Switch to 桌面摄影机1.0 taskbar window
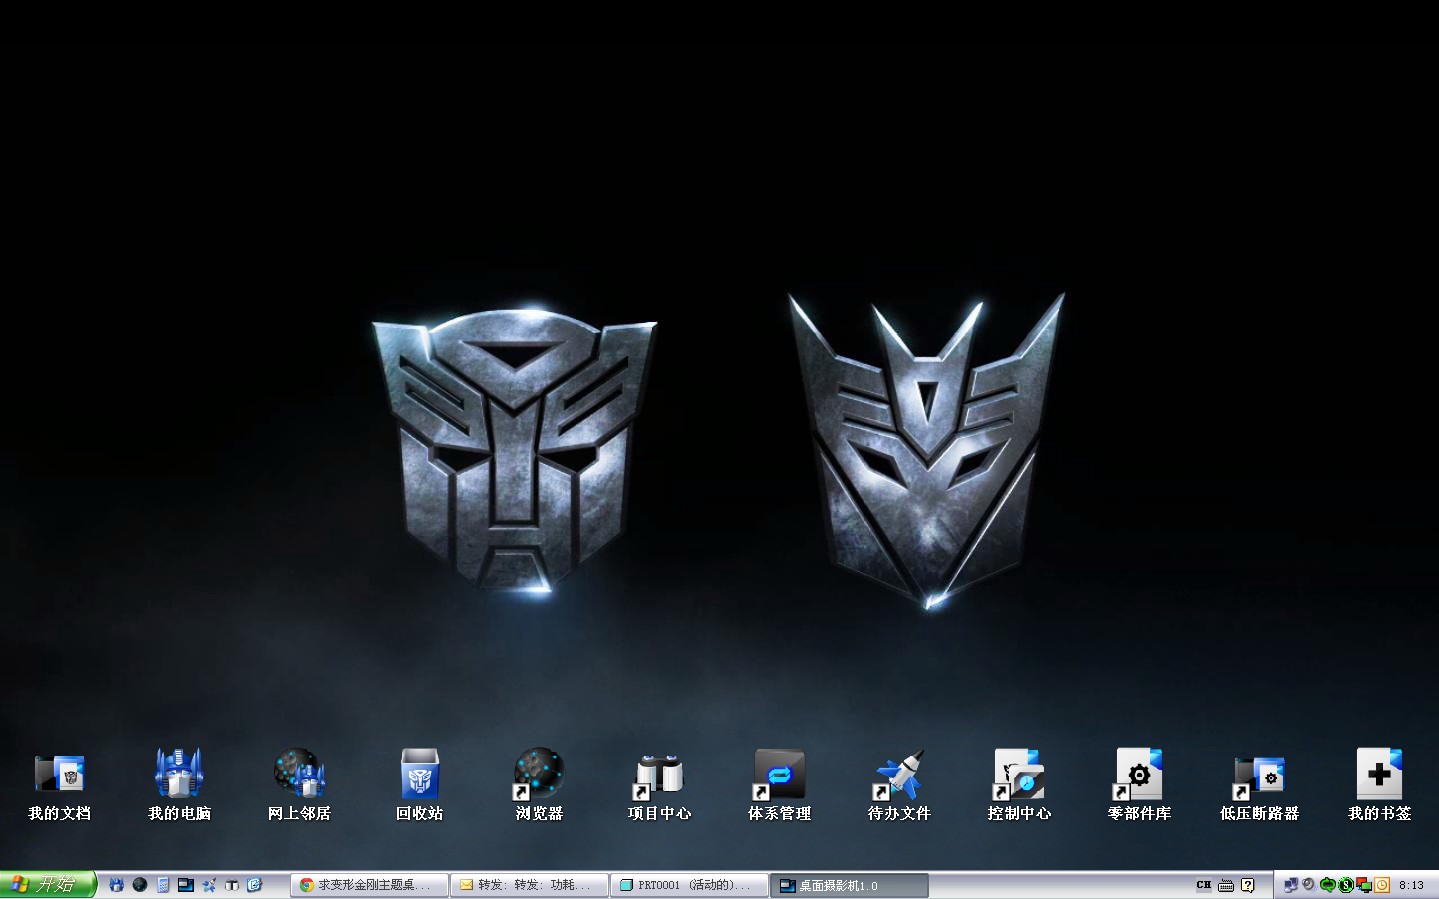This screenshot has width=1439, height=899. point(848,885)
